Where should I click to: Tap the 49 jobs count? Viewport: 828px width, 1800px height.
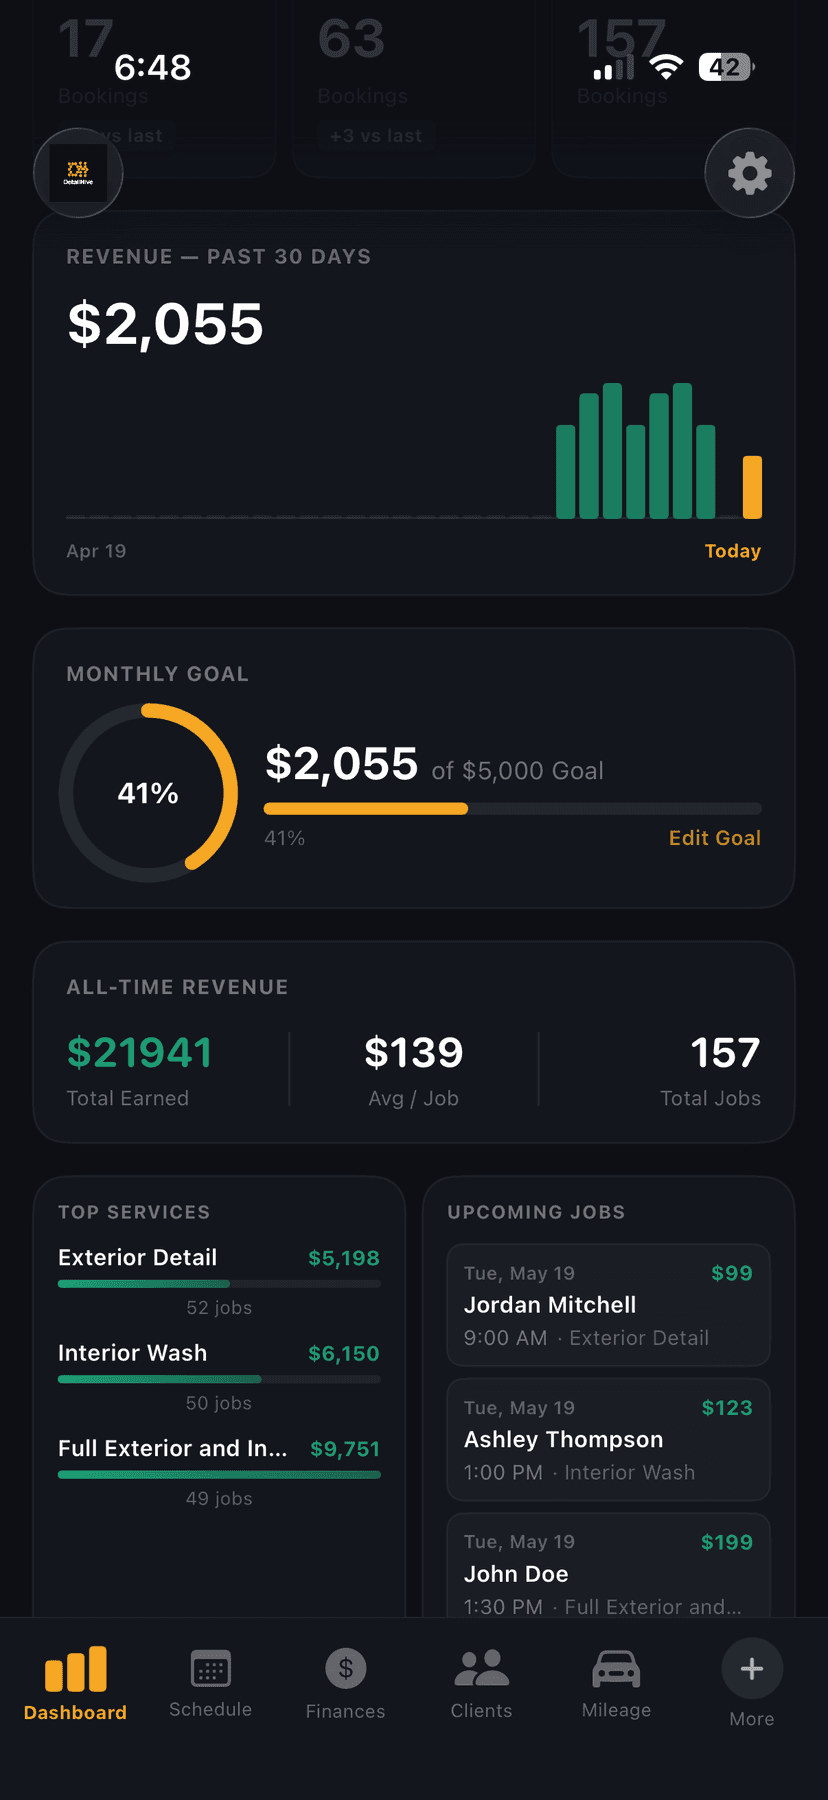click(219, 1499)
